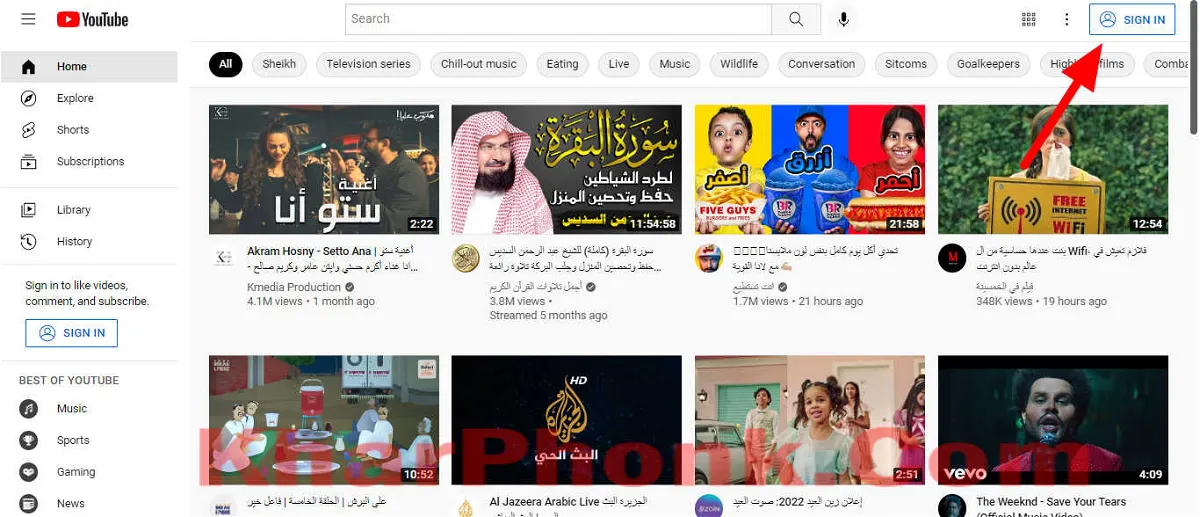Click the YouTube logo
The width and height of the screenshot is (1200, 517).
coord(92,19)
